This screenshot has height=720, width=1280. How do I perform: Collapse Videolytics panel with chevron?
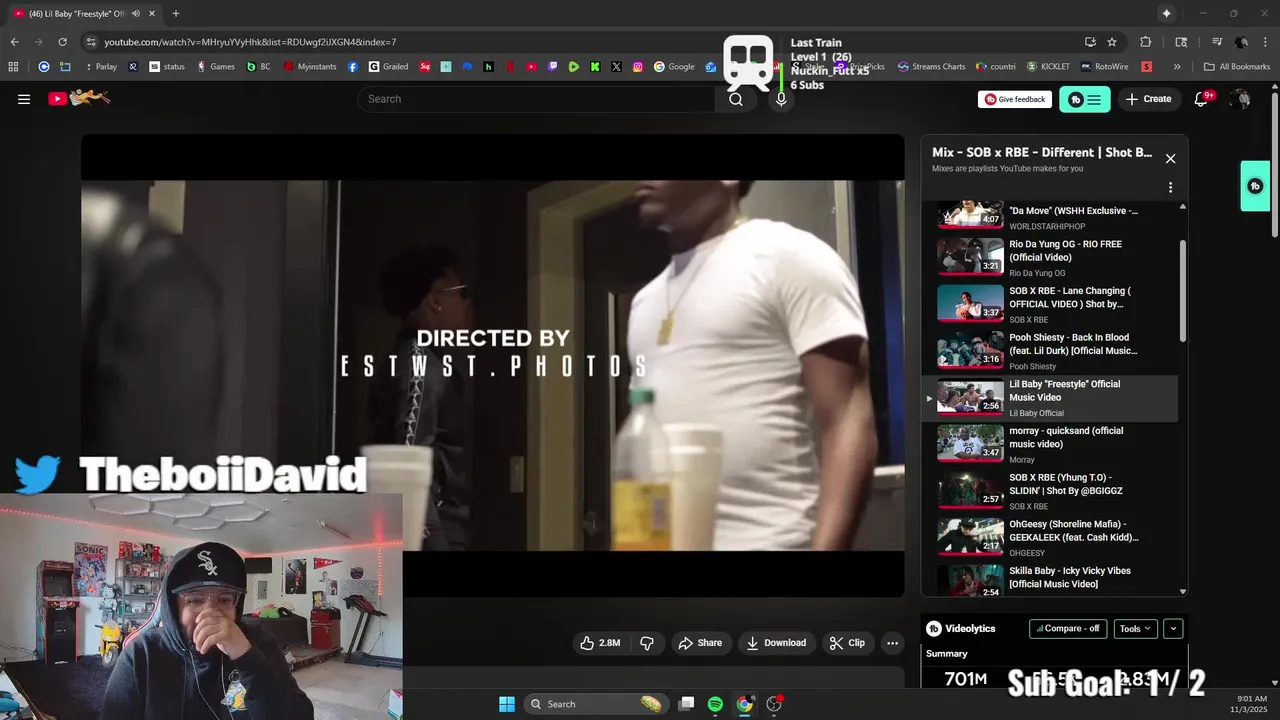[x=1173, y=629]
